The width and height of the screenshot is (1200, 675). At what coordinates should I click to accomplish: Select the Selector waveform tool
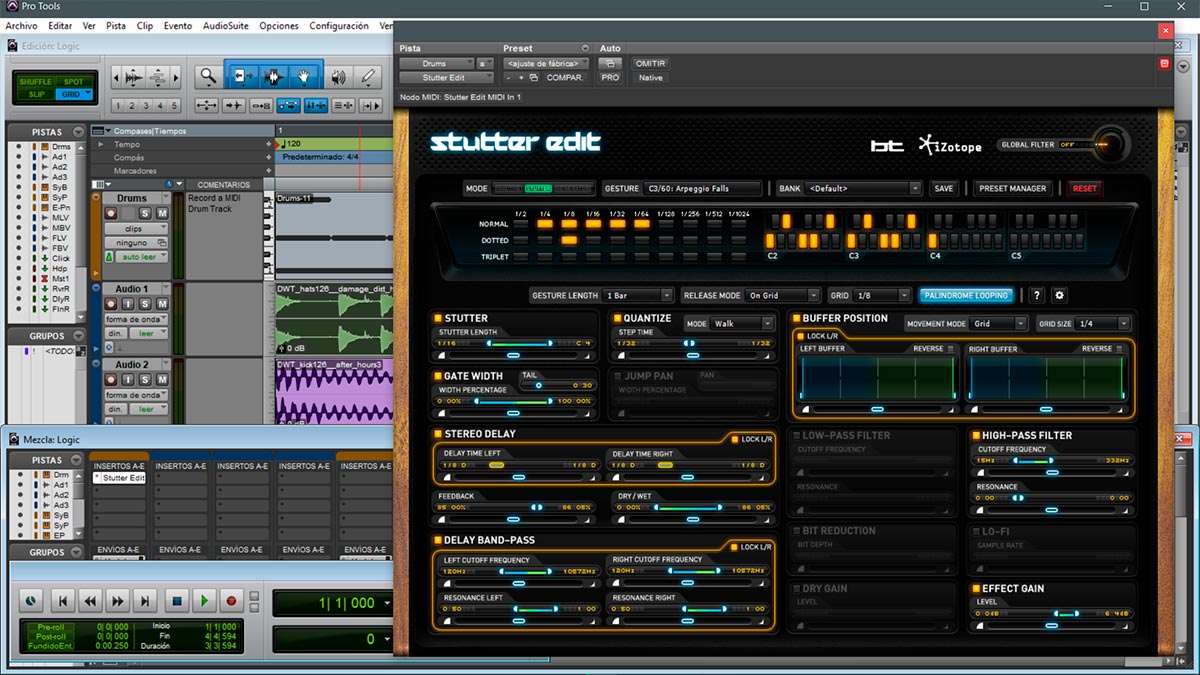[x=273, y=76]
